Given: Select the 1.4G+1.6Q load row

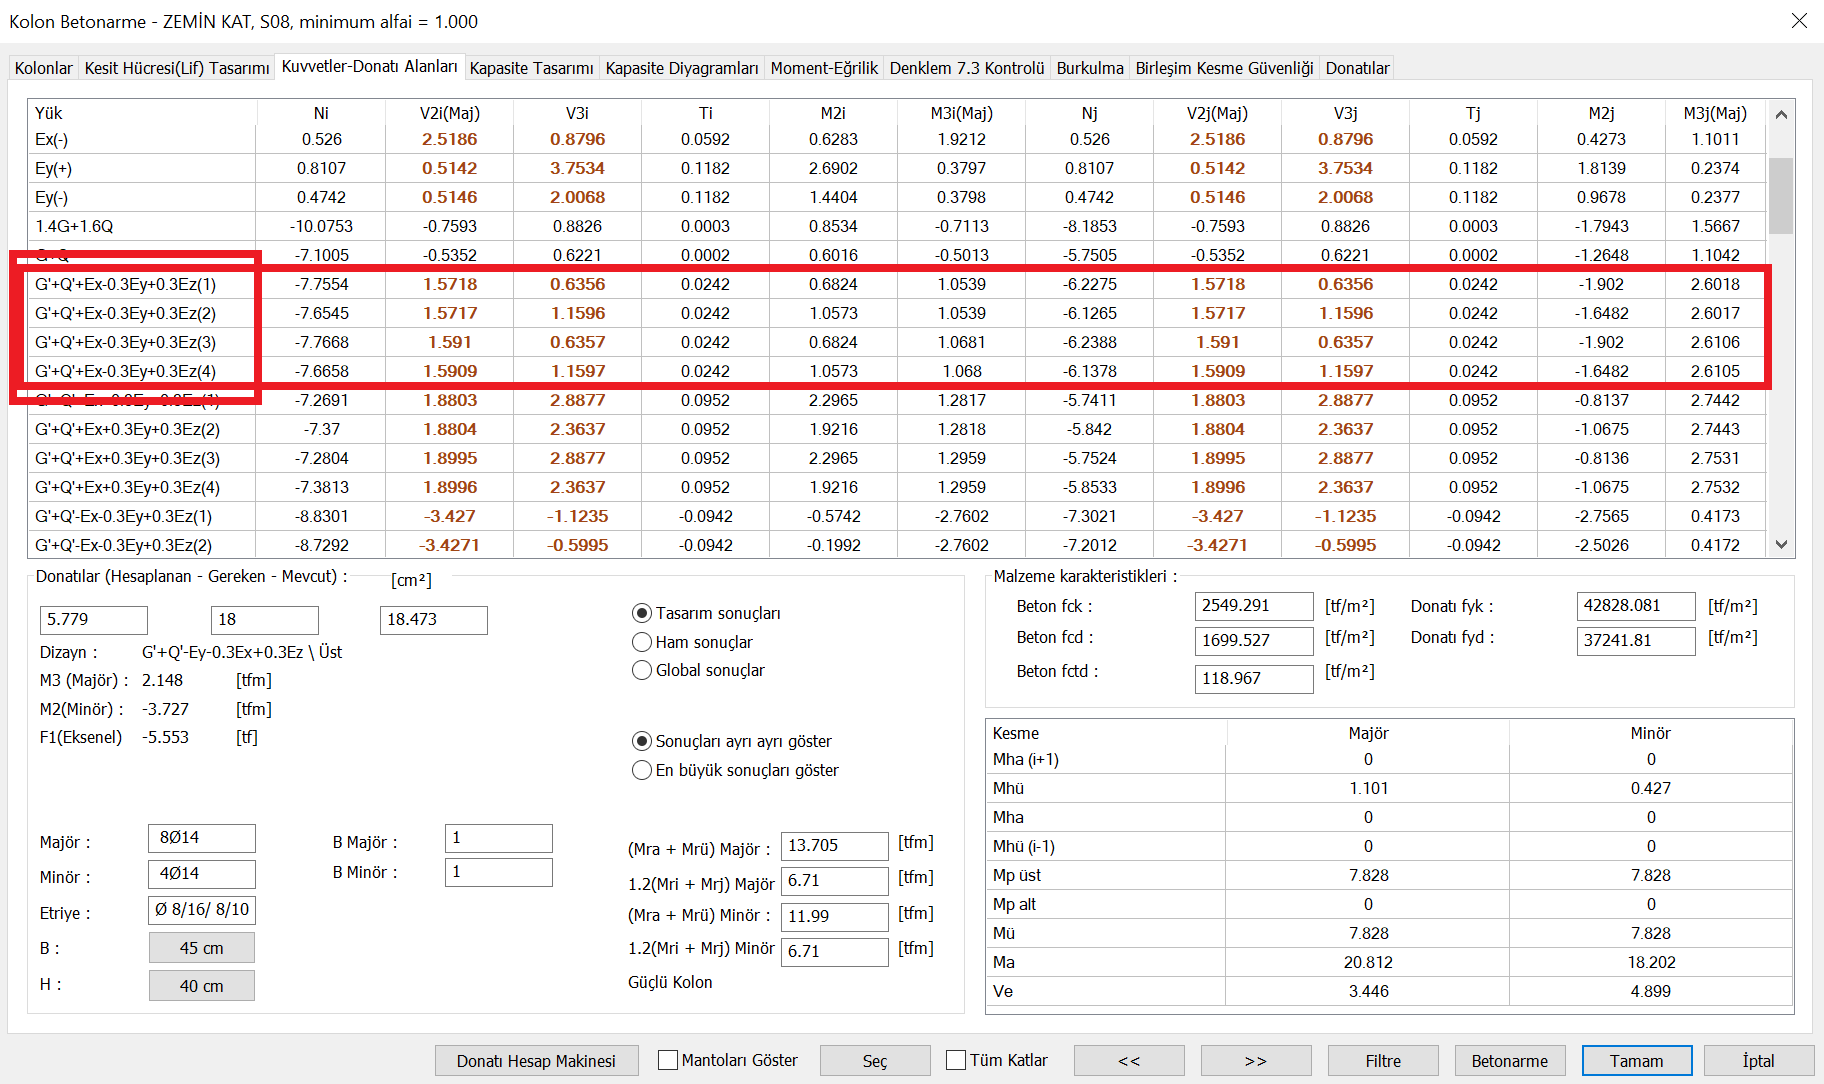Looking at the screenshot, I should click(897, 226).
